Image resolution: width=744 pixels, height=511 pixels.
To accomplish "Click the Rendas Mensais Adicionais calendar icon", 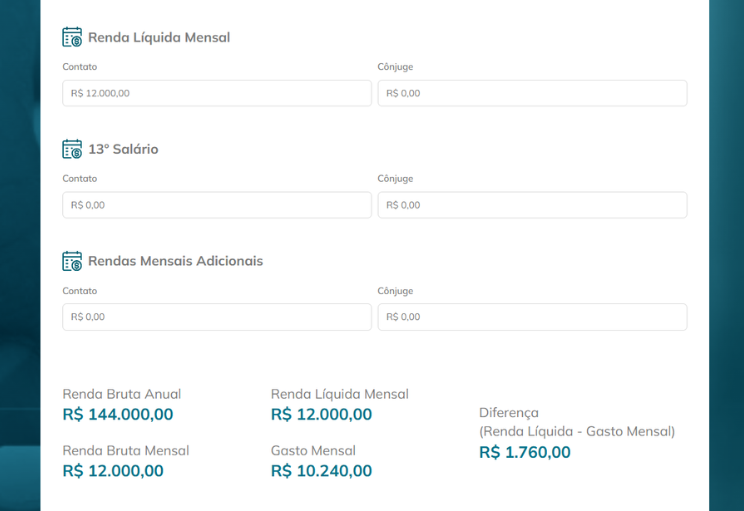I will [72, 261].
